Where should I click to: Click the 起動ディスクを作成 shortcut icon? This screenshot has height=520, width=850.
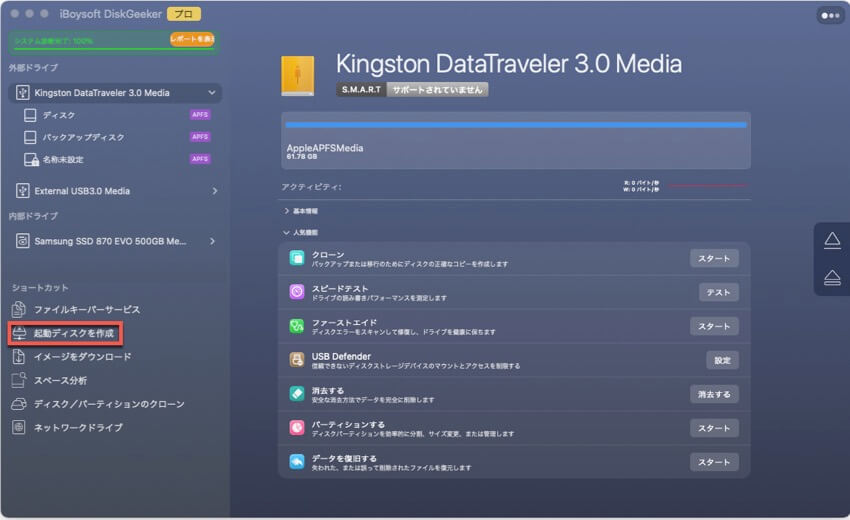pyautogui.click(x=19, y=333)
